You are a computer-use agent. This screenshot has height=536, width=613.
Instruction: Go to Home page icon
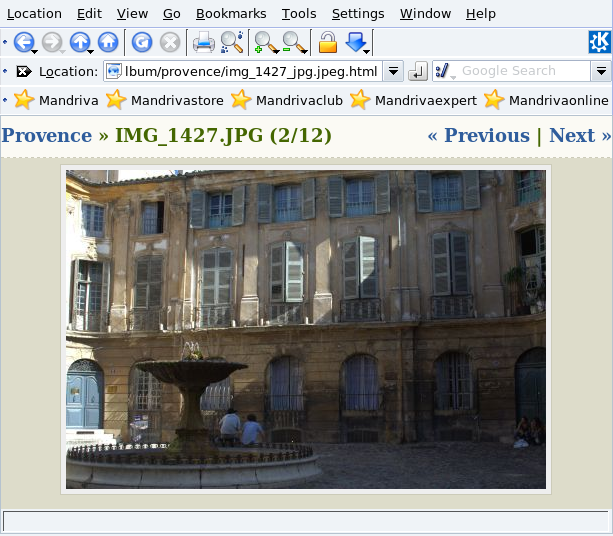(107, 42)
